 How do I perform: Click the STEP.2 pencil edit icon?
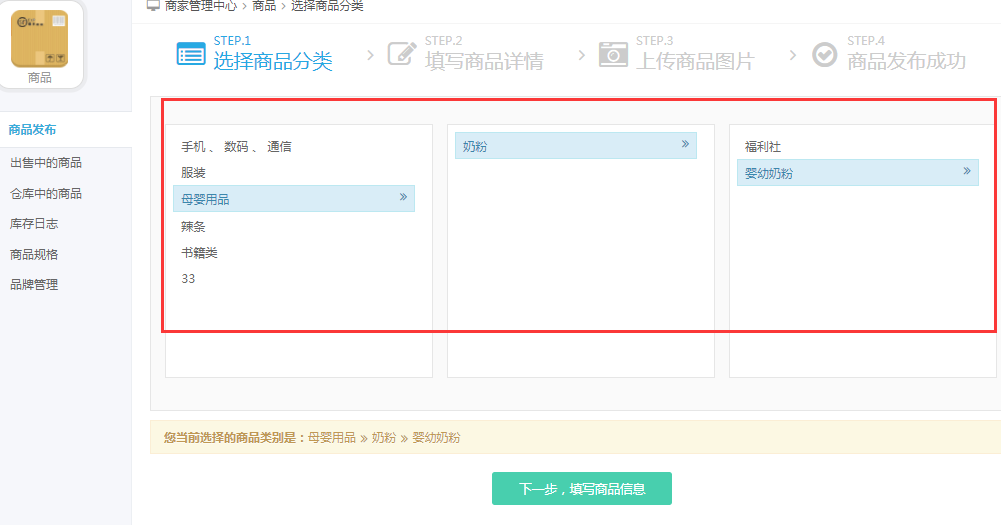tap(402, 54)
